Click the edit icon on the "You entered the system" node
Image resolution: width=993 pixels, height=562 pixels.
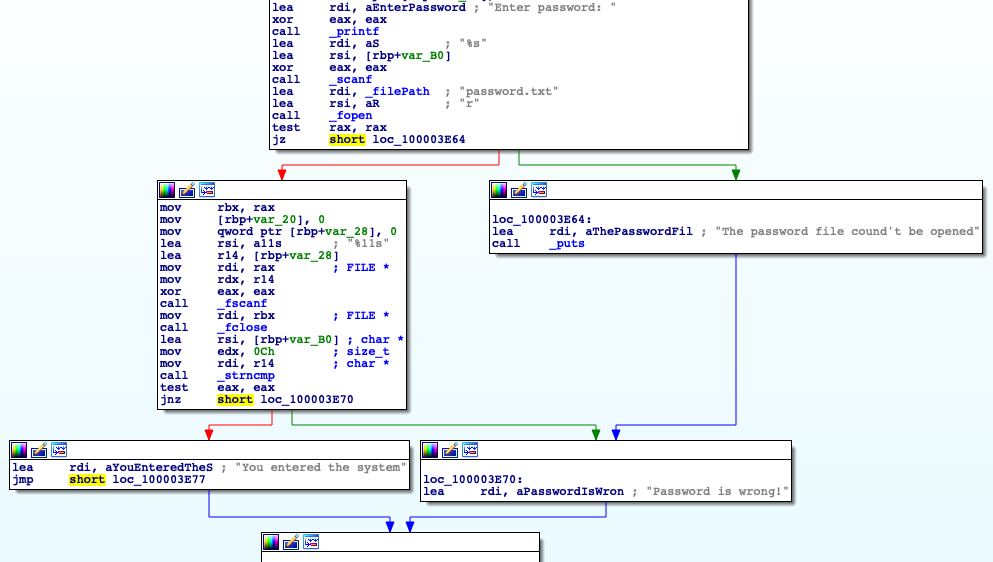39,450
